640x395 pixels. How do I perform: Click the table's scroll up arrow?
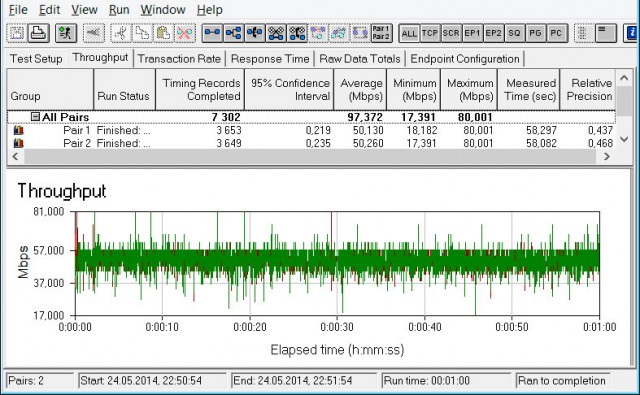tap(624, 78)
